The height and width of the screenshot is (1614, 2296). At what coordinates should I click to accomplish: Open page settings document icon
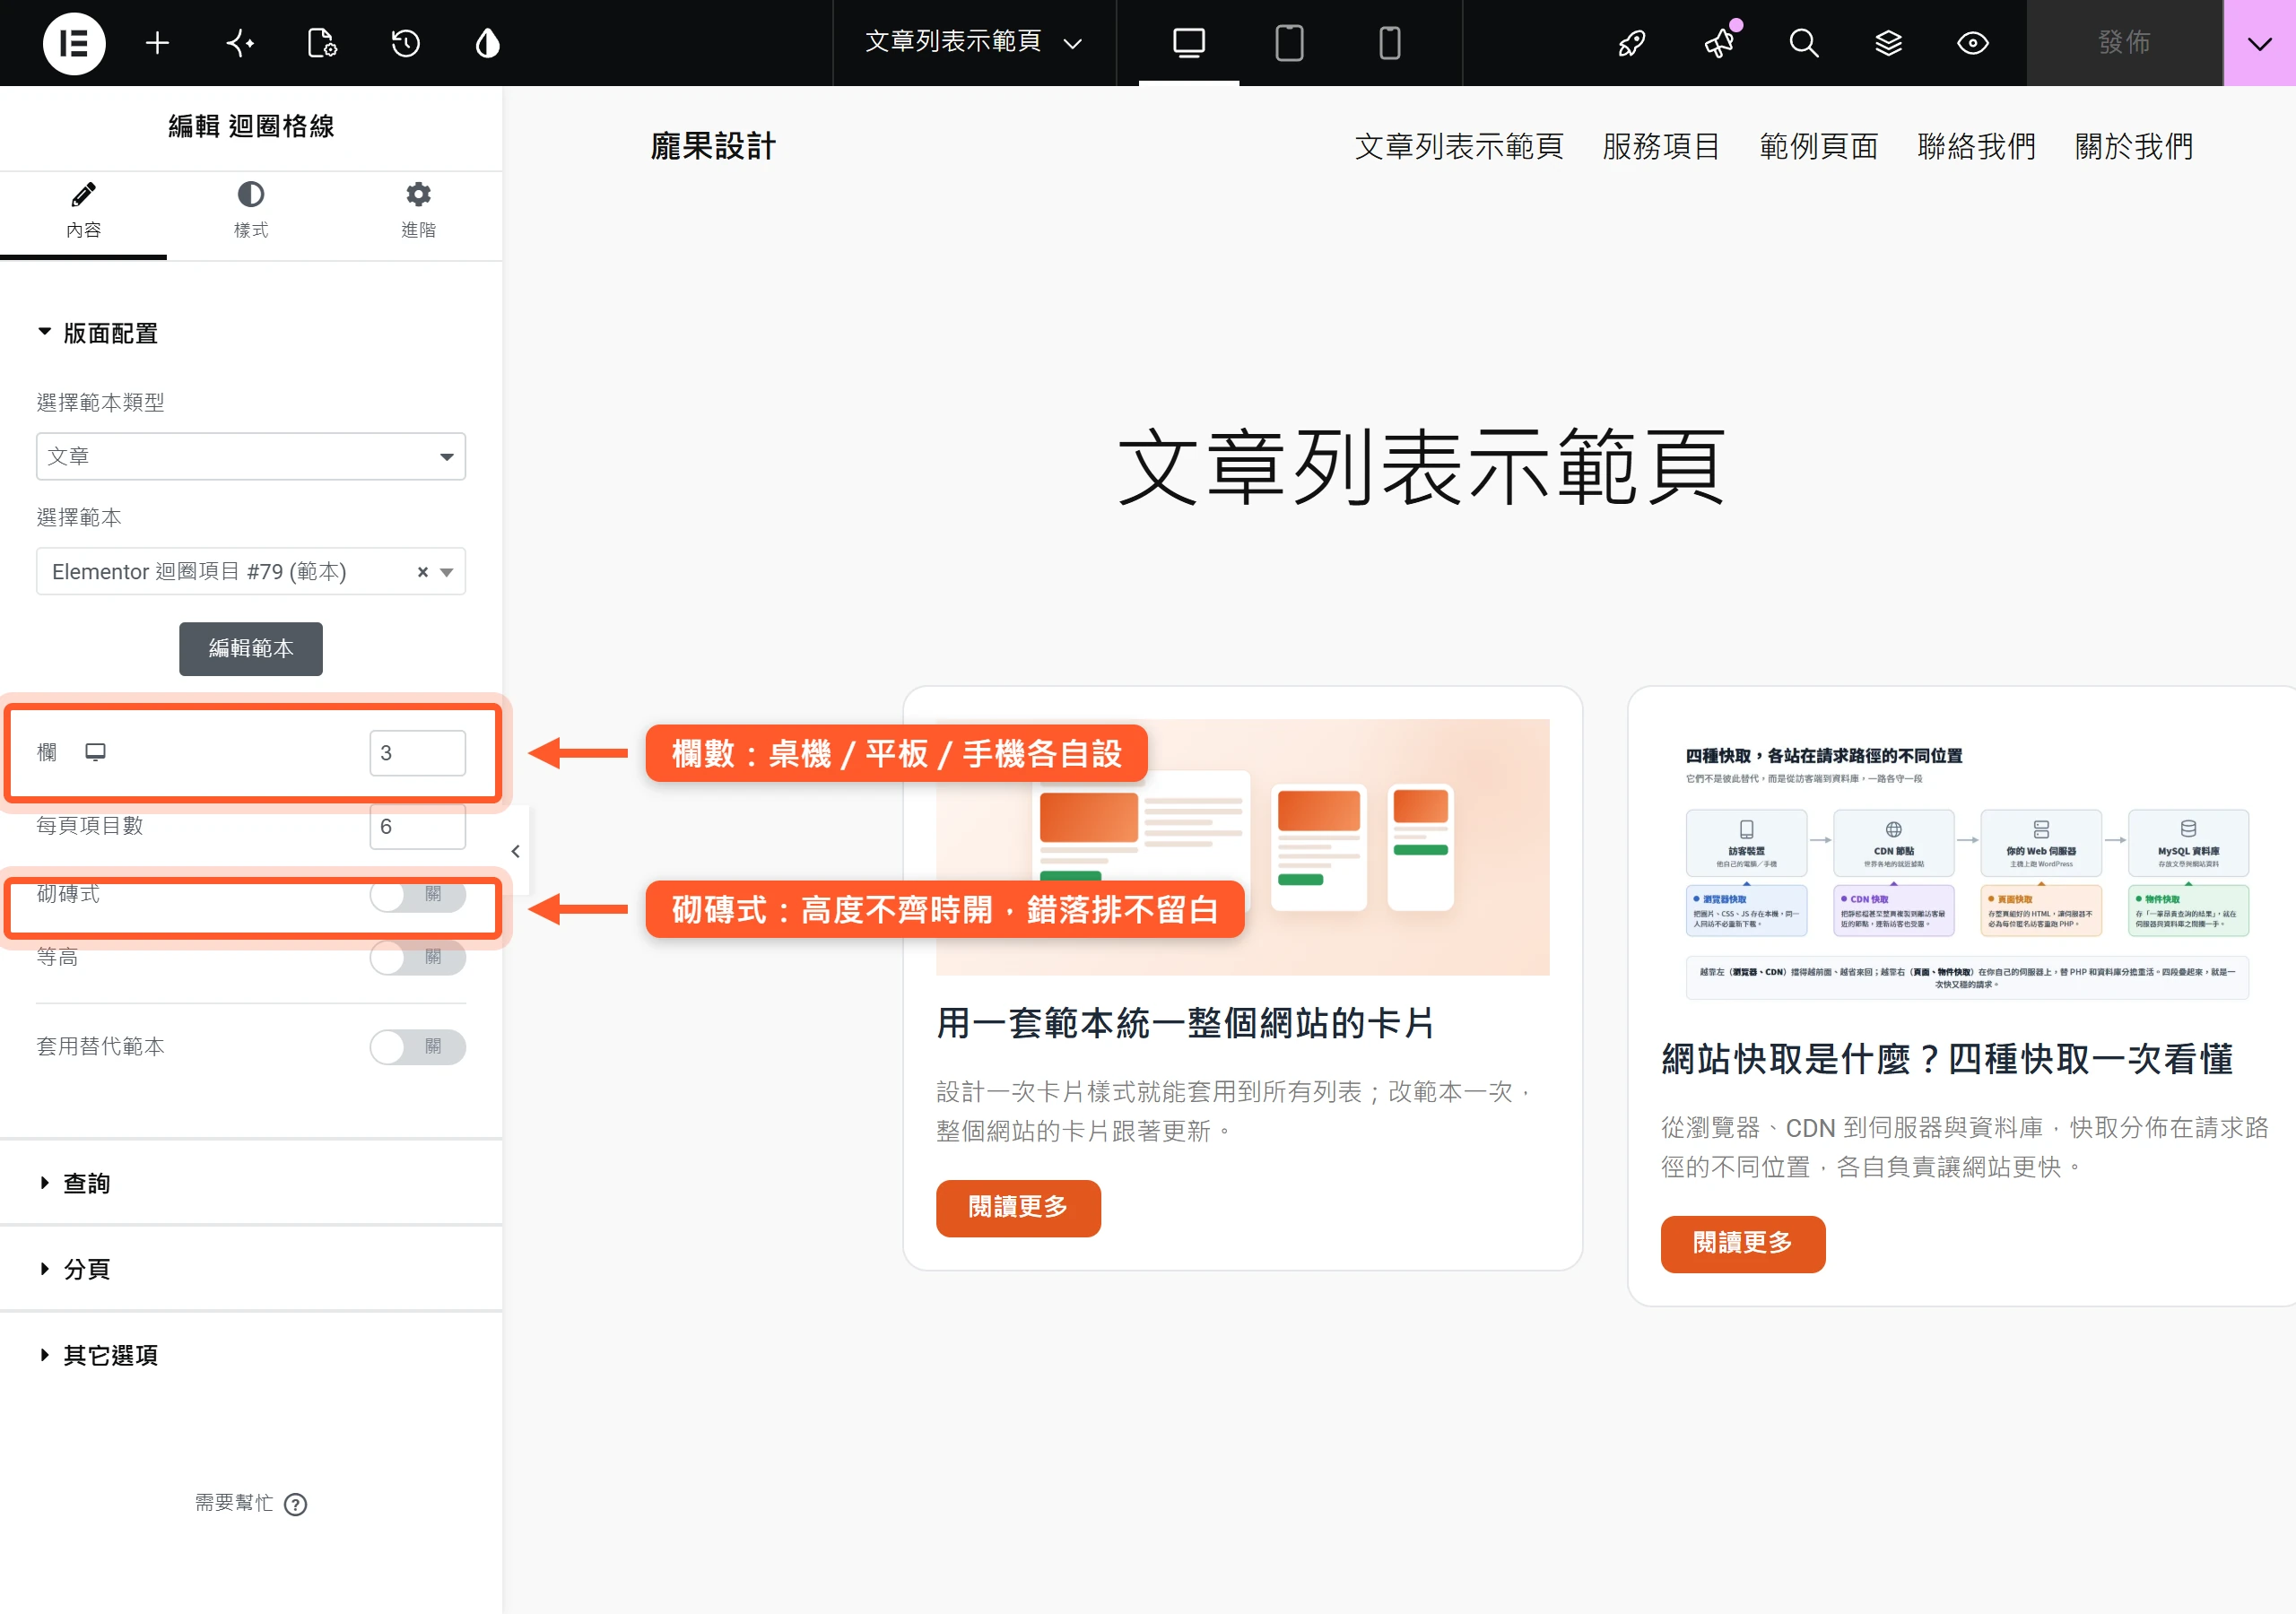(x=322, y=43)
